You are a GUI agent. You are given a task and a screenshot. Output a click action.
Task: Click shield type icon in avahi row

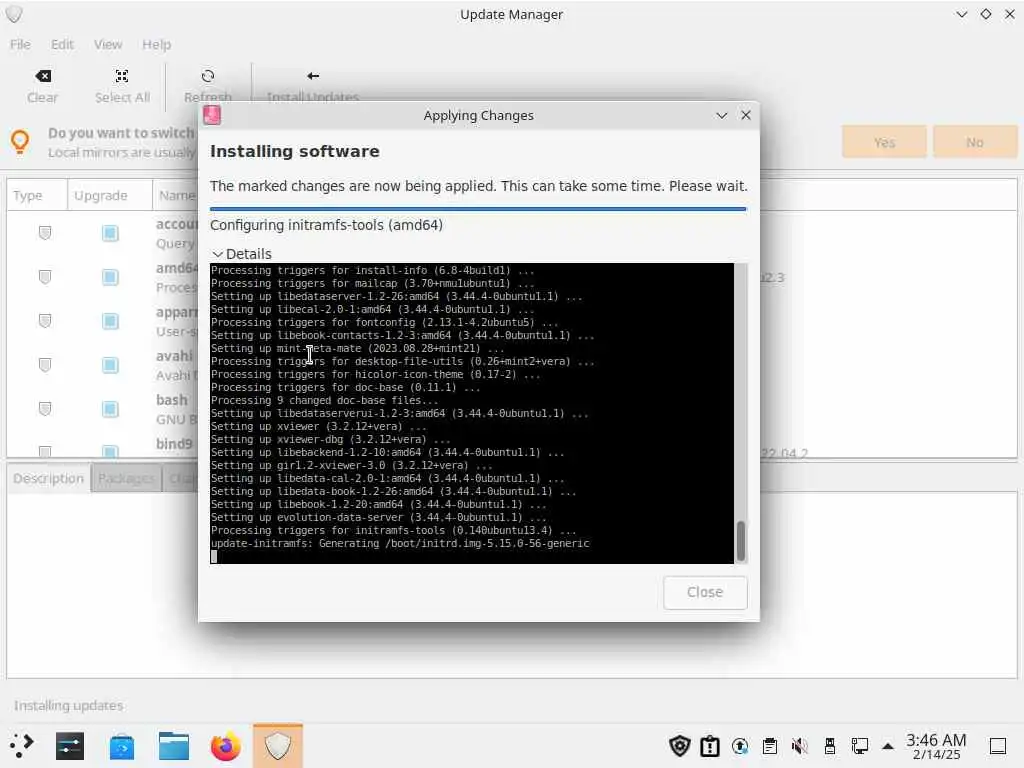pyautogui.click(x=44, y=364)
